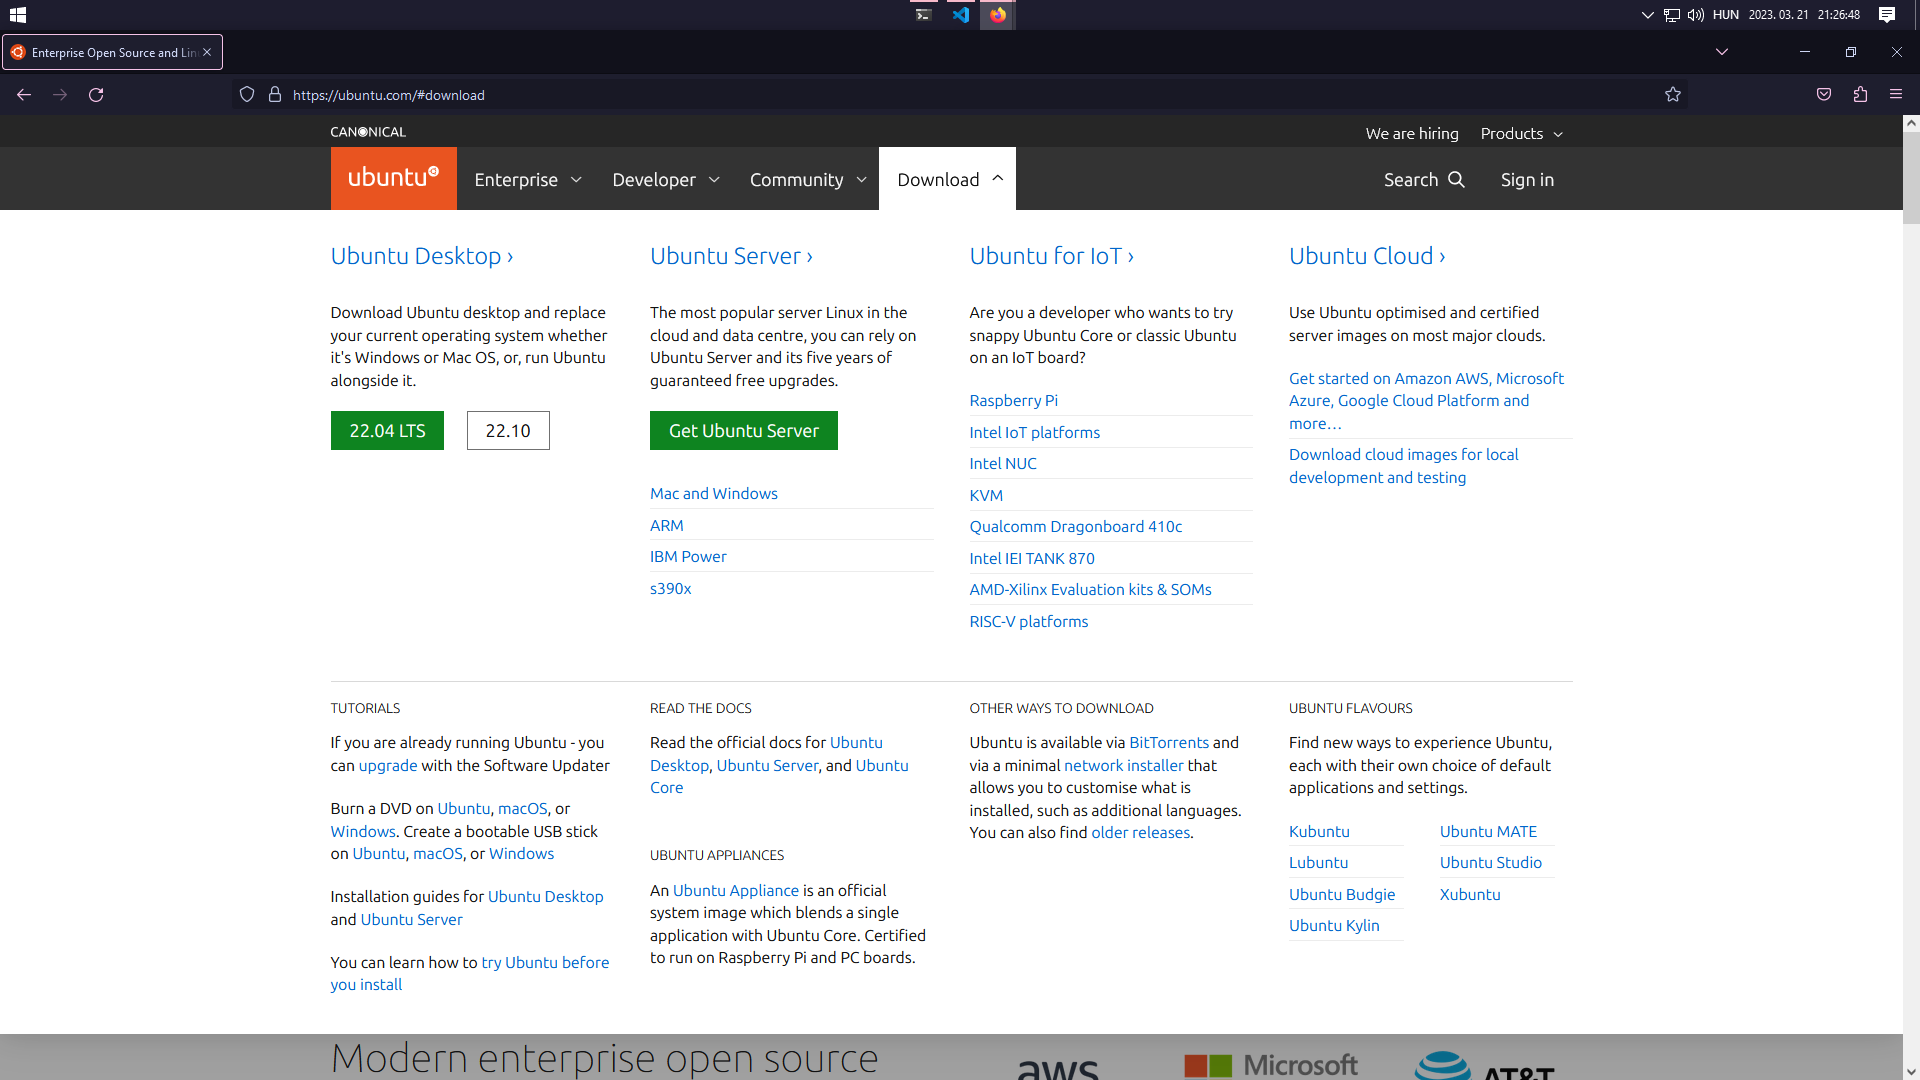Reload the current page
1920x1080 pixels.
(96, 95)
